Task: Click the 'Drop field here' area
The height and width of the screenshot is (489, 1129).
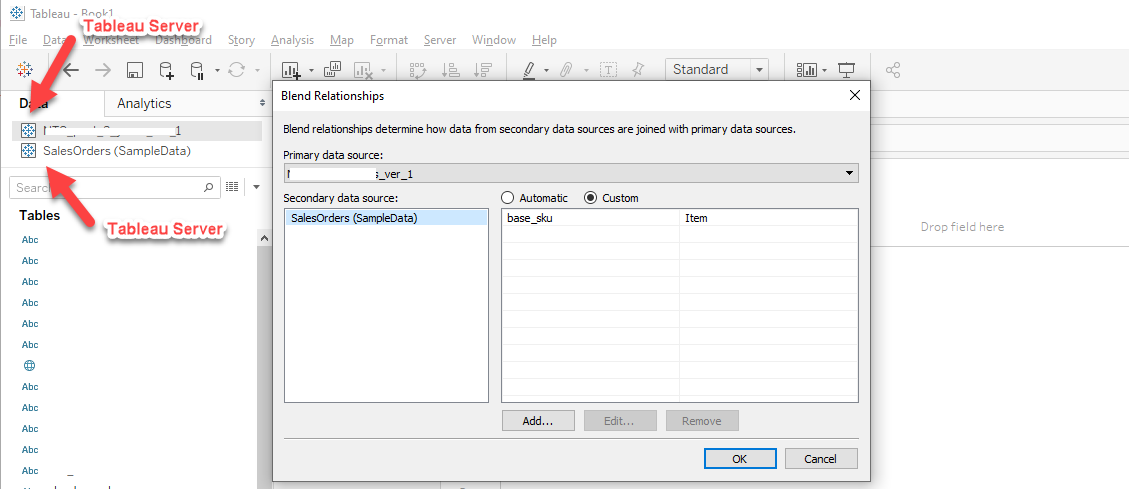Action: [962, 227]
